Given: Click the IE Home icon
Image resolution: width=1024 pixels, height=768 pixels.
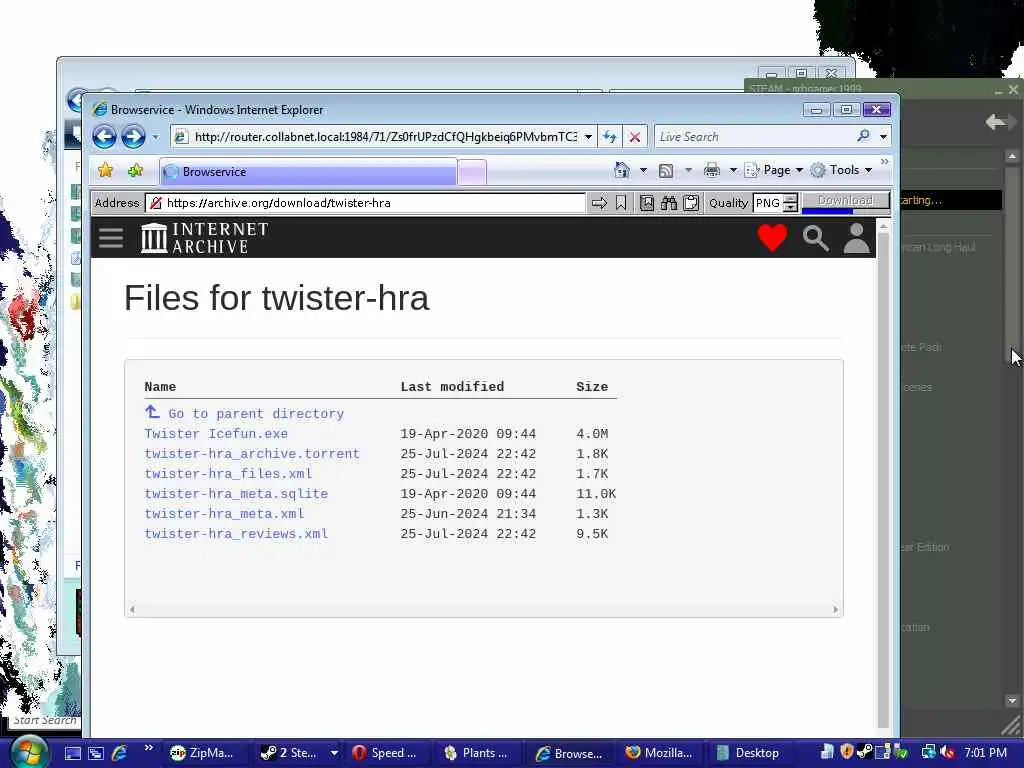Looking at the screenshot, I should [622, 170].
